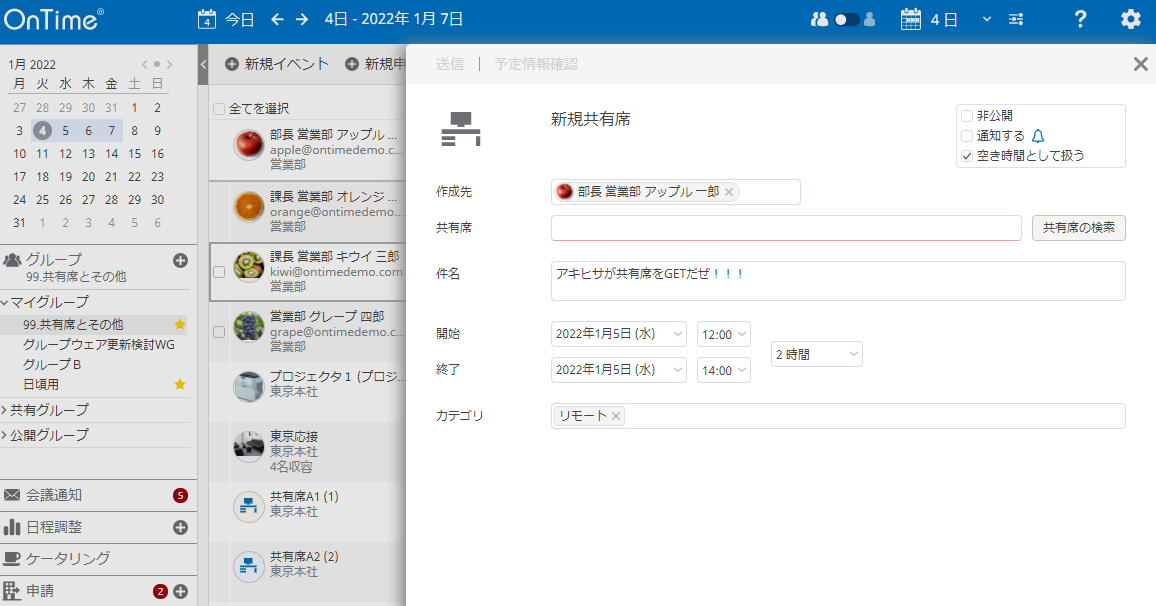1156x606 pixels.
Task: Toggle the group/person view switch
Action: coord(846,19)
